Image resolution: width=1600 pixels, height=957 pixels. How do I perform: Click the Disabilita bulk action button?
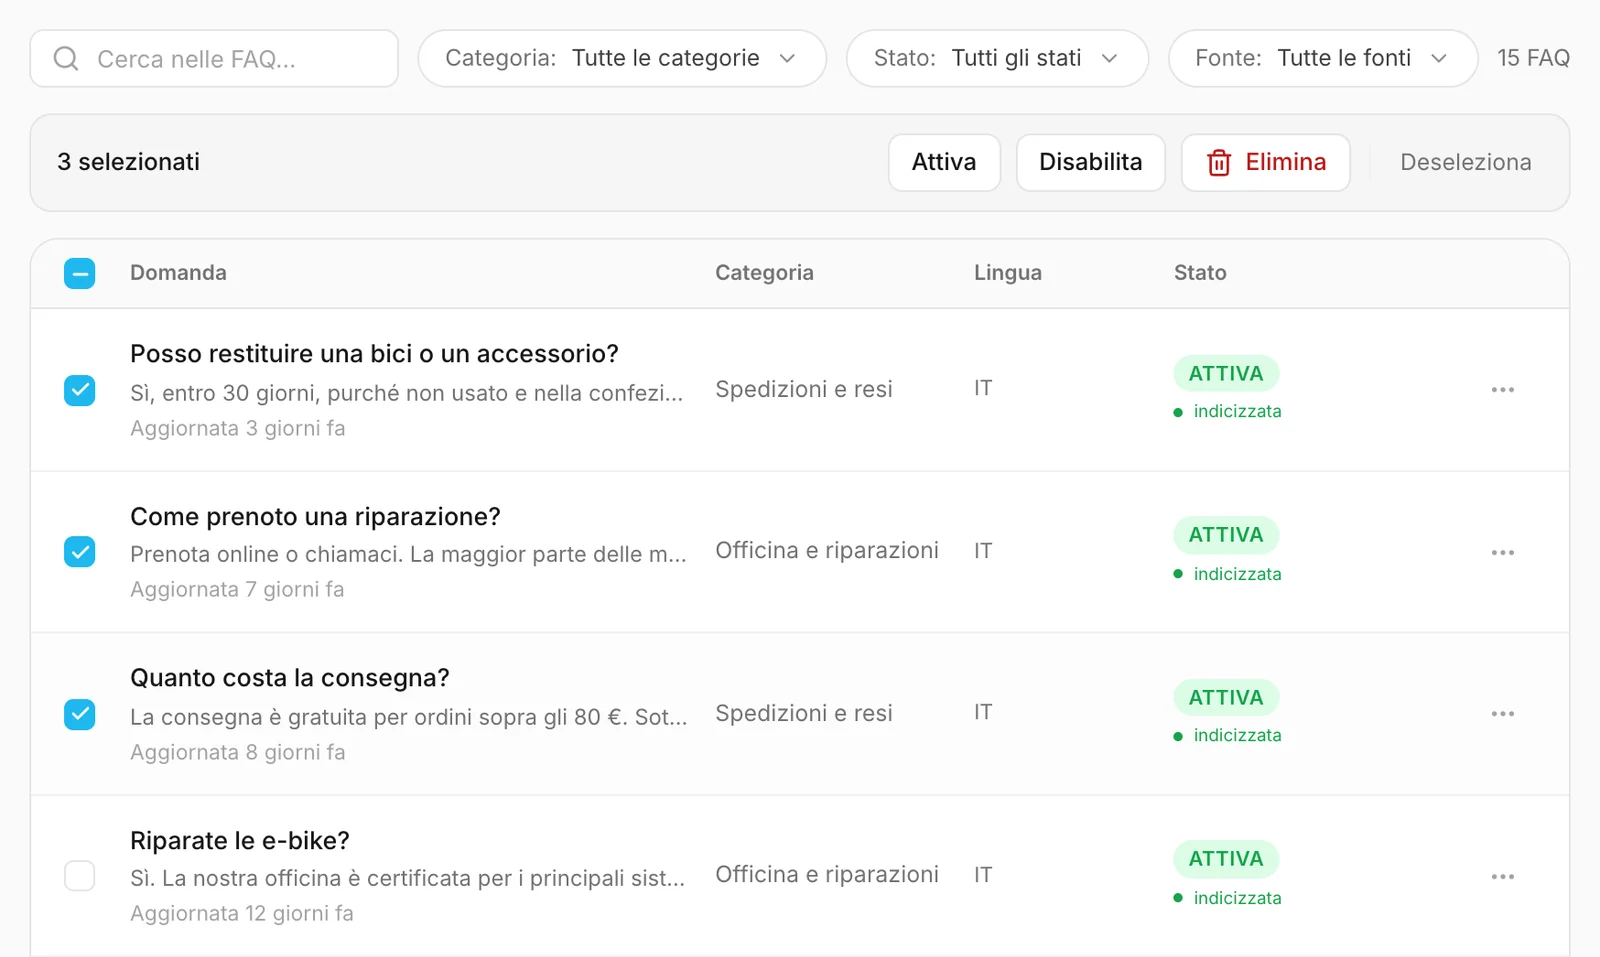click(x=1091, y=162)
